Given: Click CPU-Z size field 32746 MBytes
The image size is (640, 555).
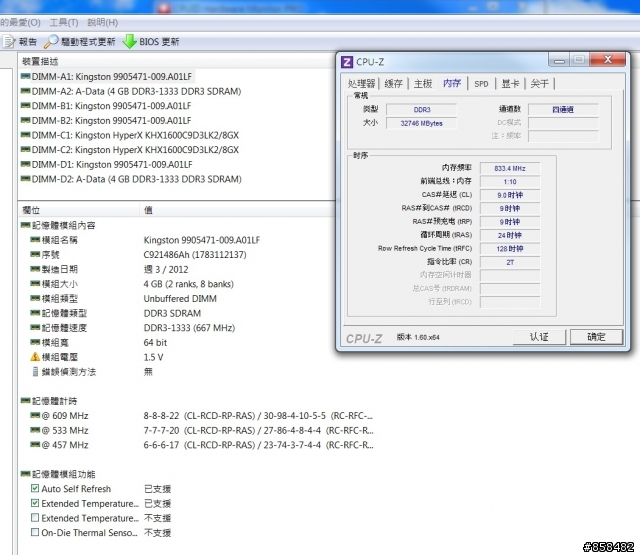Looking at the screenshot, I should pos(422,123).
